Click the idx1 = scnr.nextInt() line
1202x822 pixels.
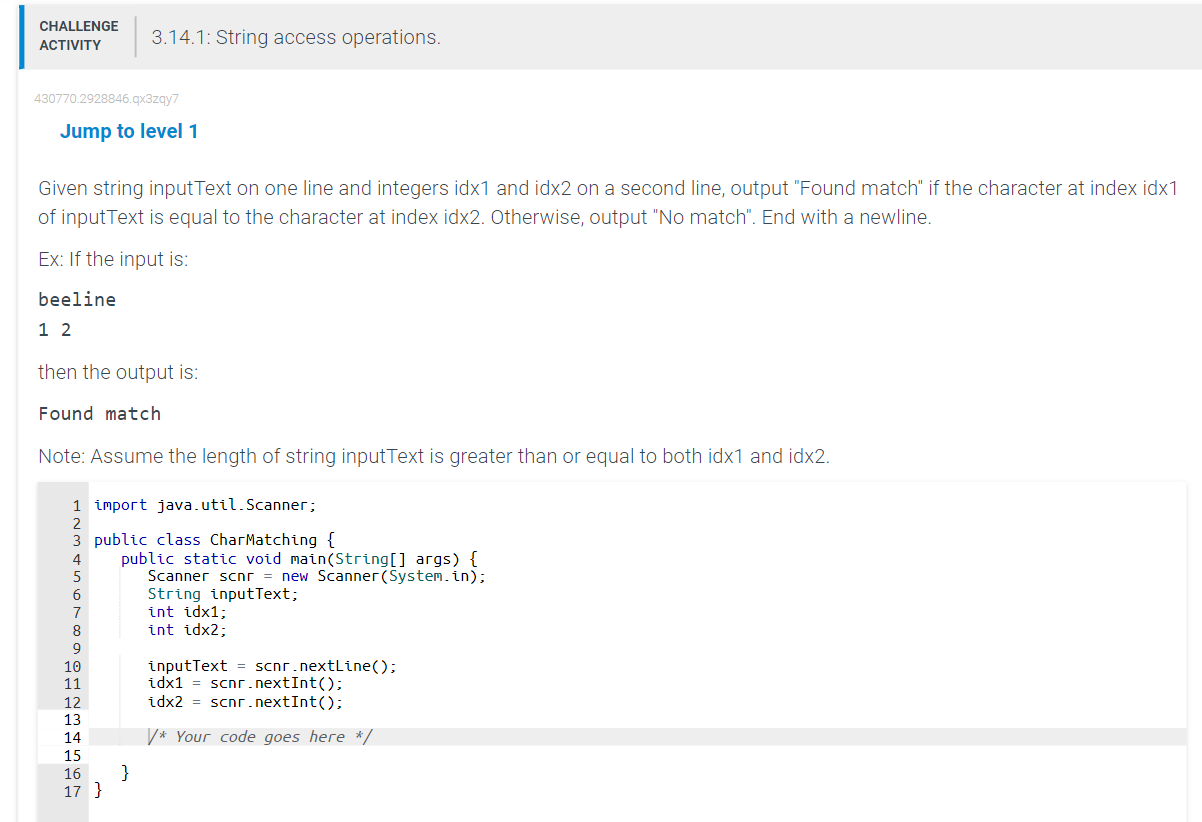click(247, 683)
